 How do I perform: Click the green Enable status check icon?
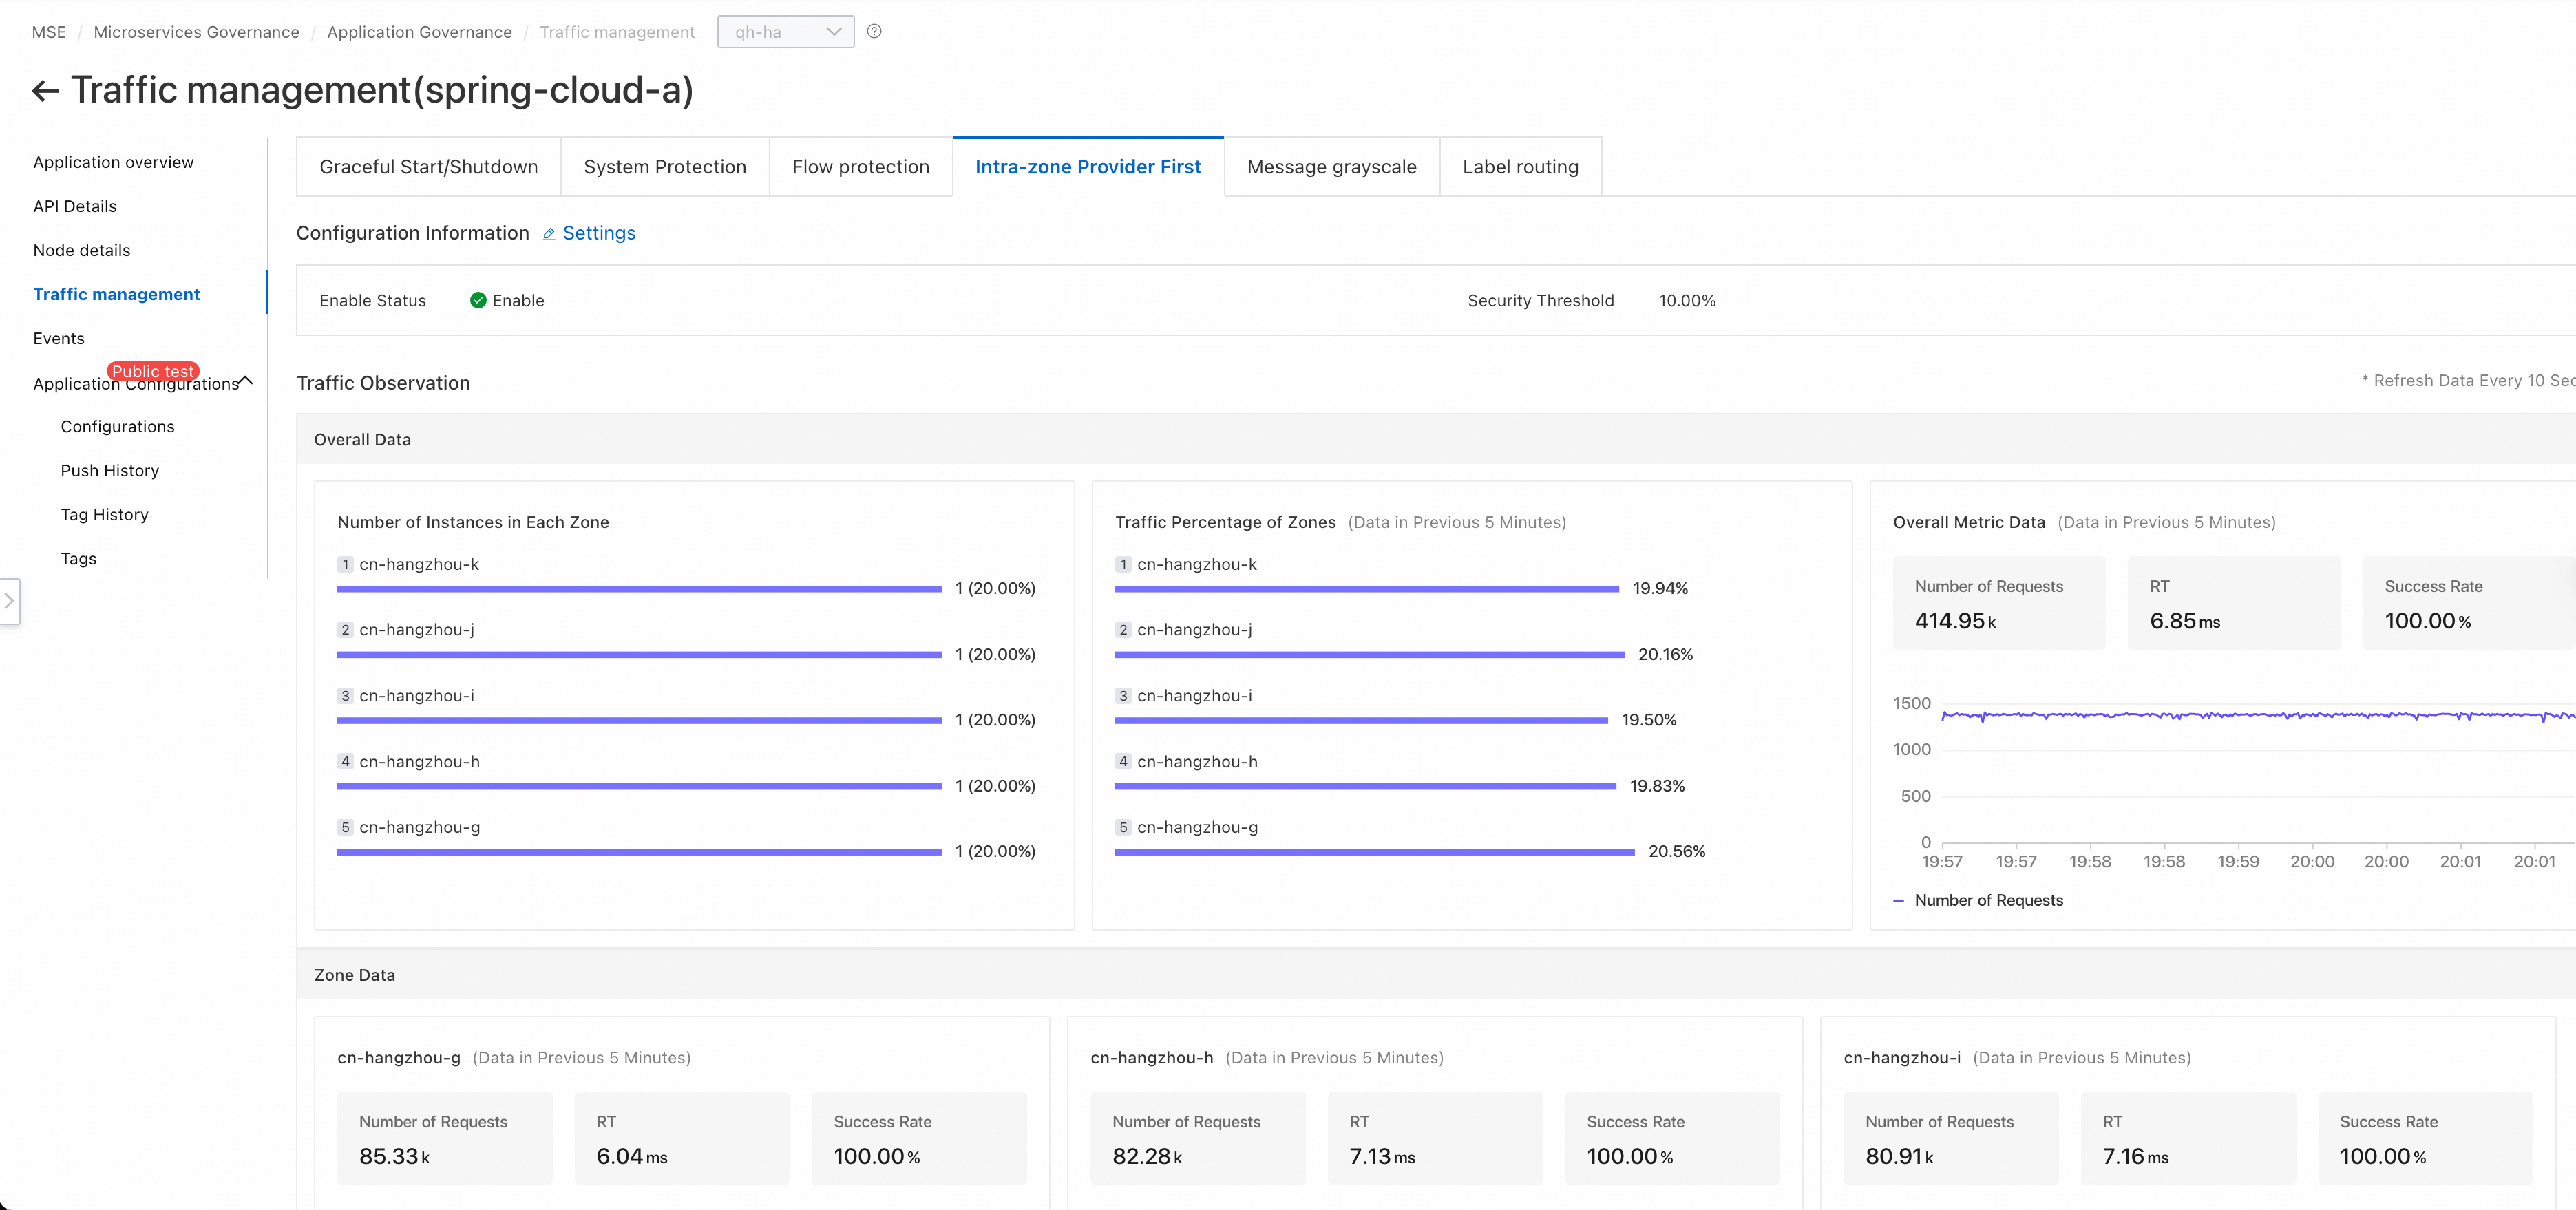click(478, 300)
